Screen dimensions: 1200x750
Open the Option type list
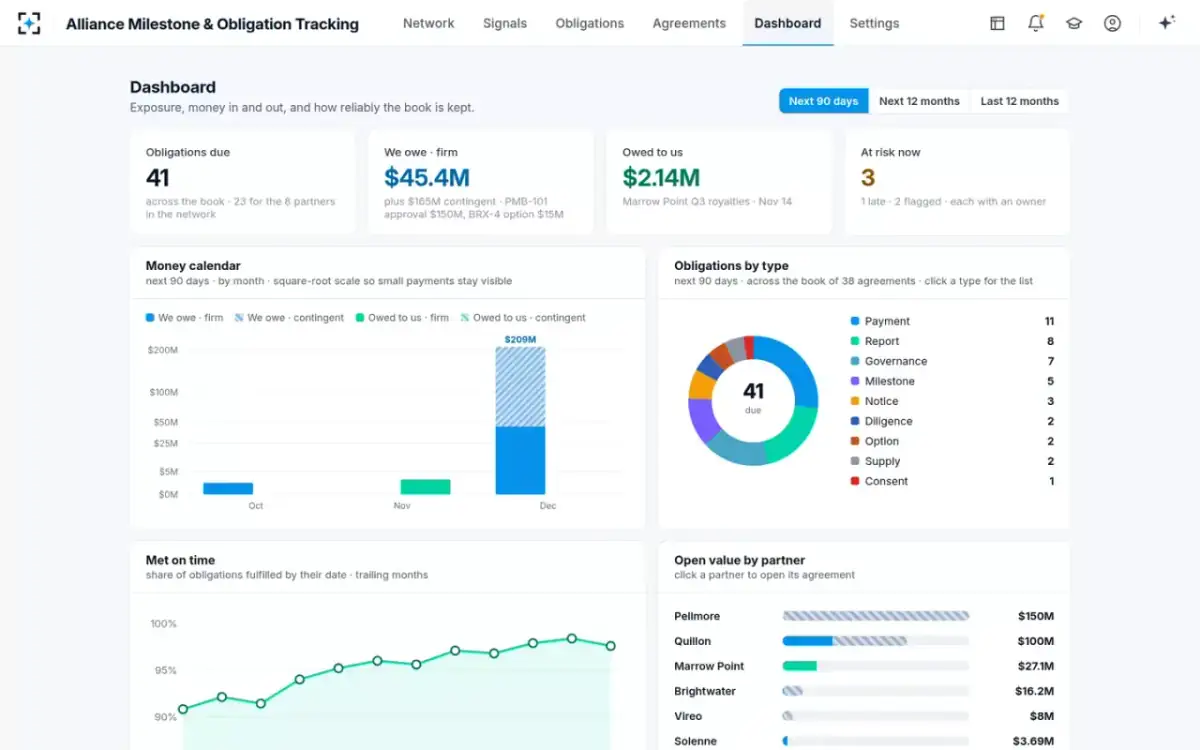click(x=952, y=441)
